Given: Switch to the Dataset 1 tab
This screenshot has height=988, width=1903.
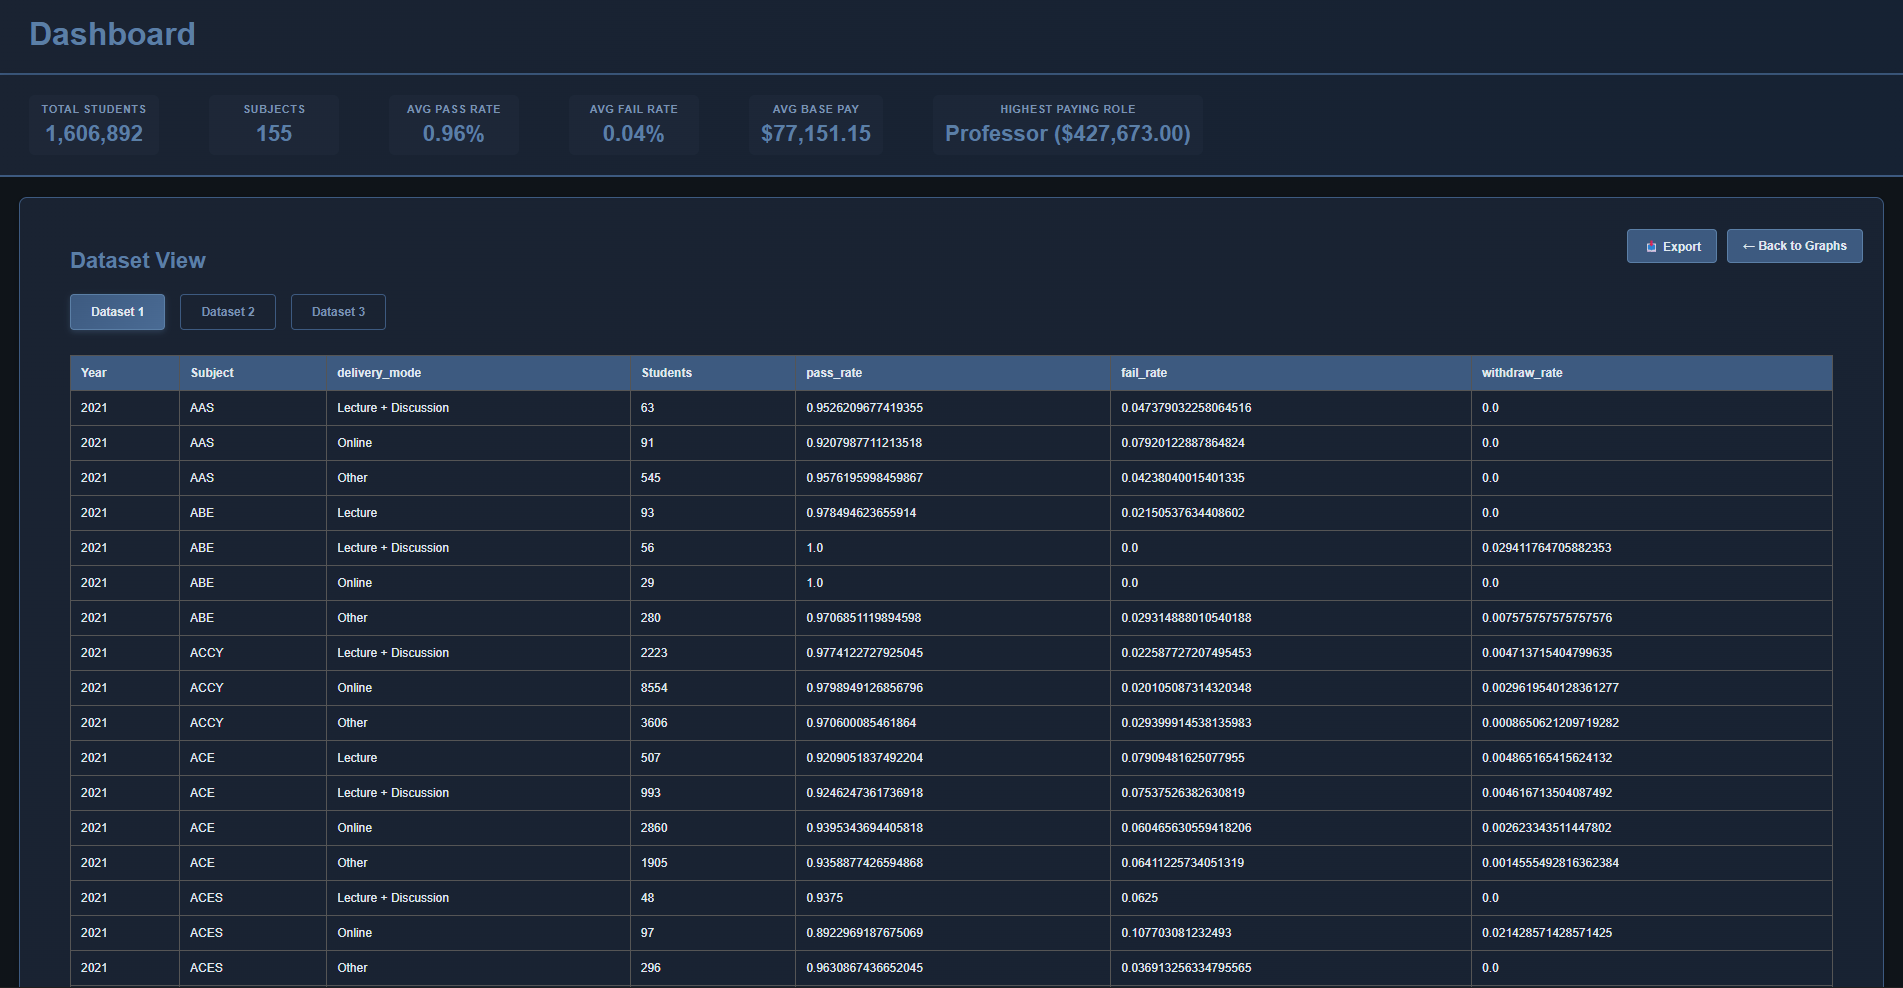Looking at the screenshot, I should point(117,312).
